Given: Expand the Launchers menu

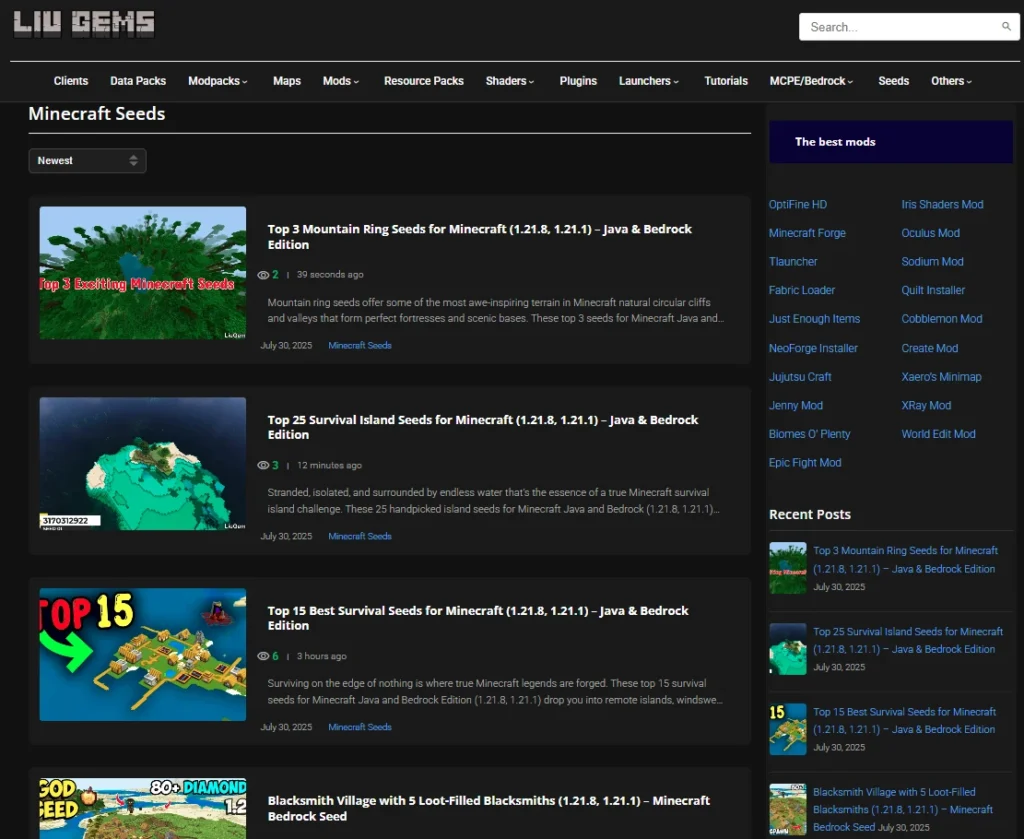Looking at the screenshot, I should pos(649,81).
